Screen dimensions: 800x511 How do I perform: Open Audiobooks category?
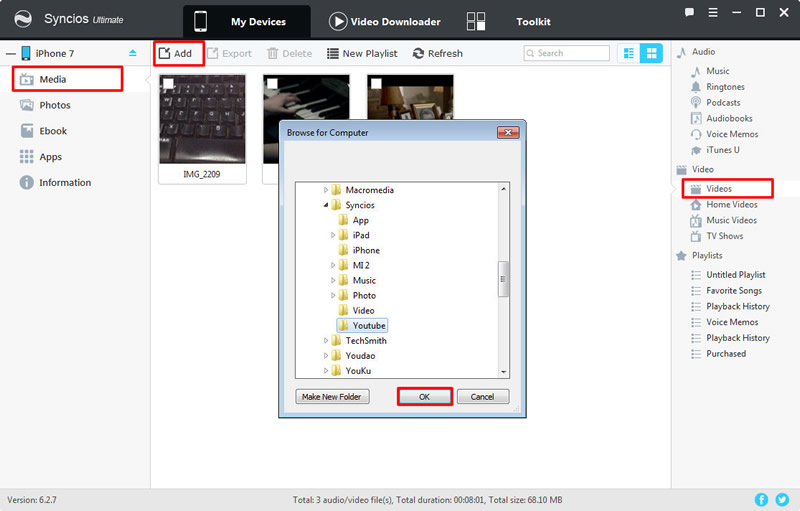click(x=729, y=118)
